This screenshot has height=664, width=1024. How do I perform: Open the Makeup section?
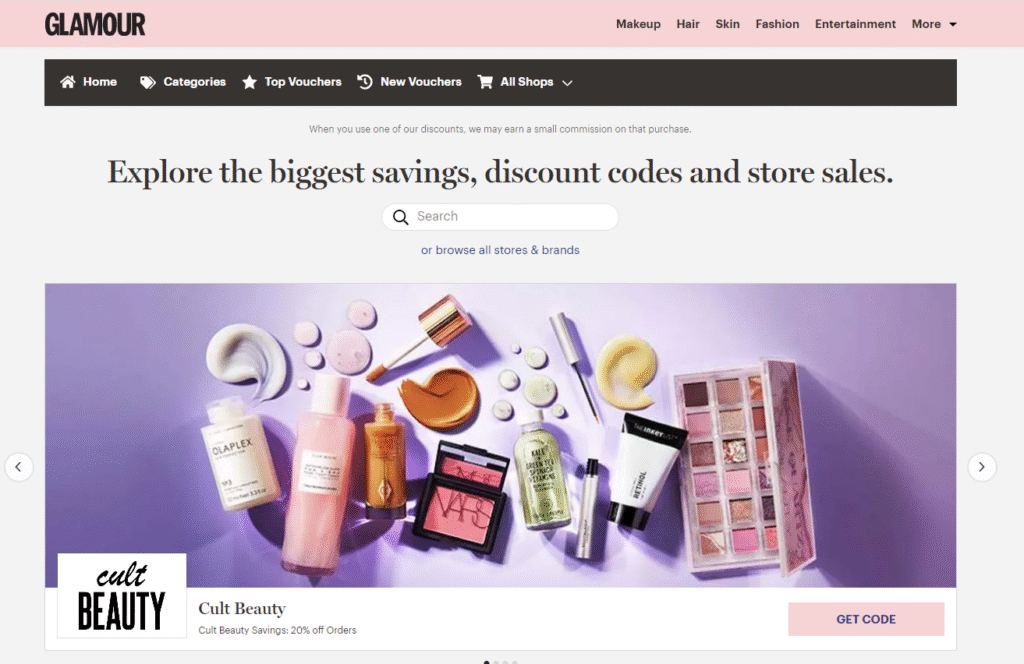tap(638, 24)
